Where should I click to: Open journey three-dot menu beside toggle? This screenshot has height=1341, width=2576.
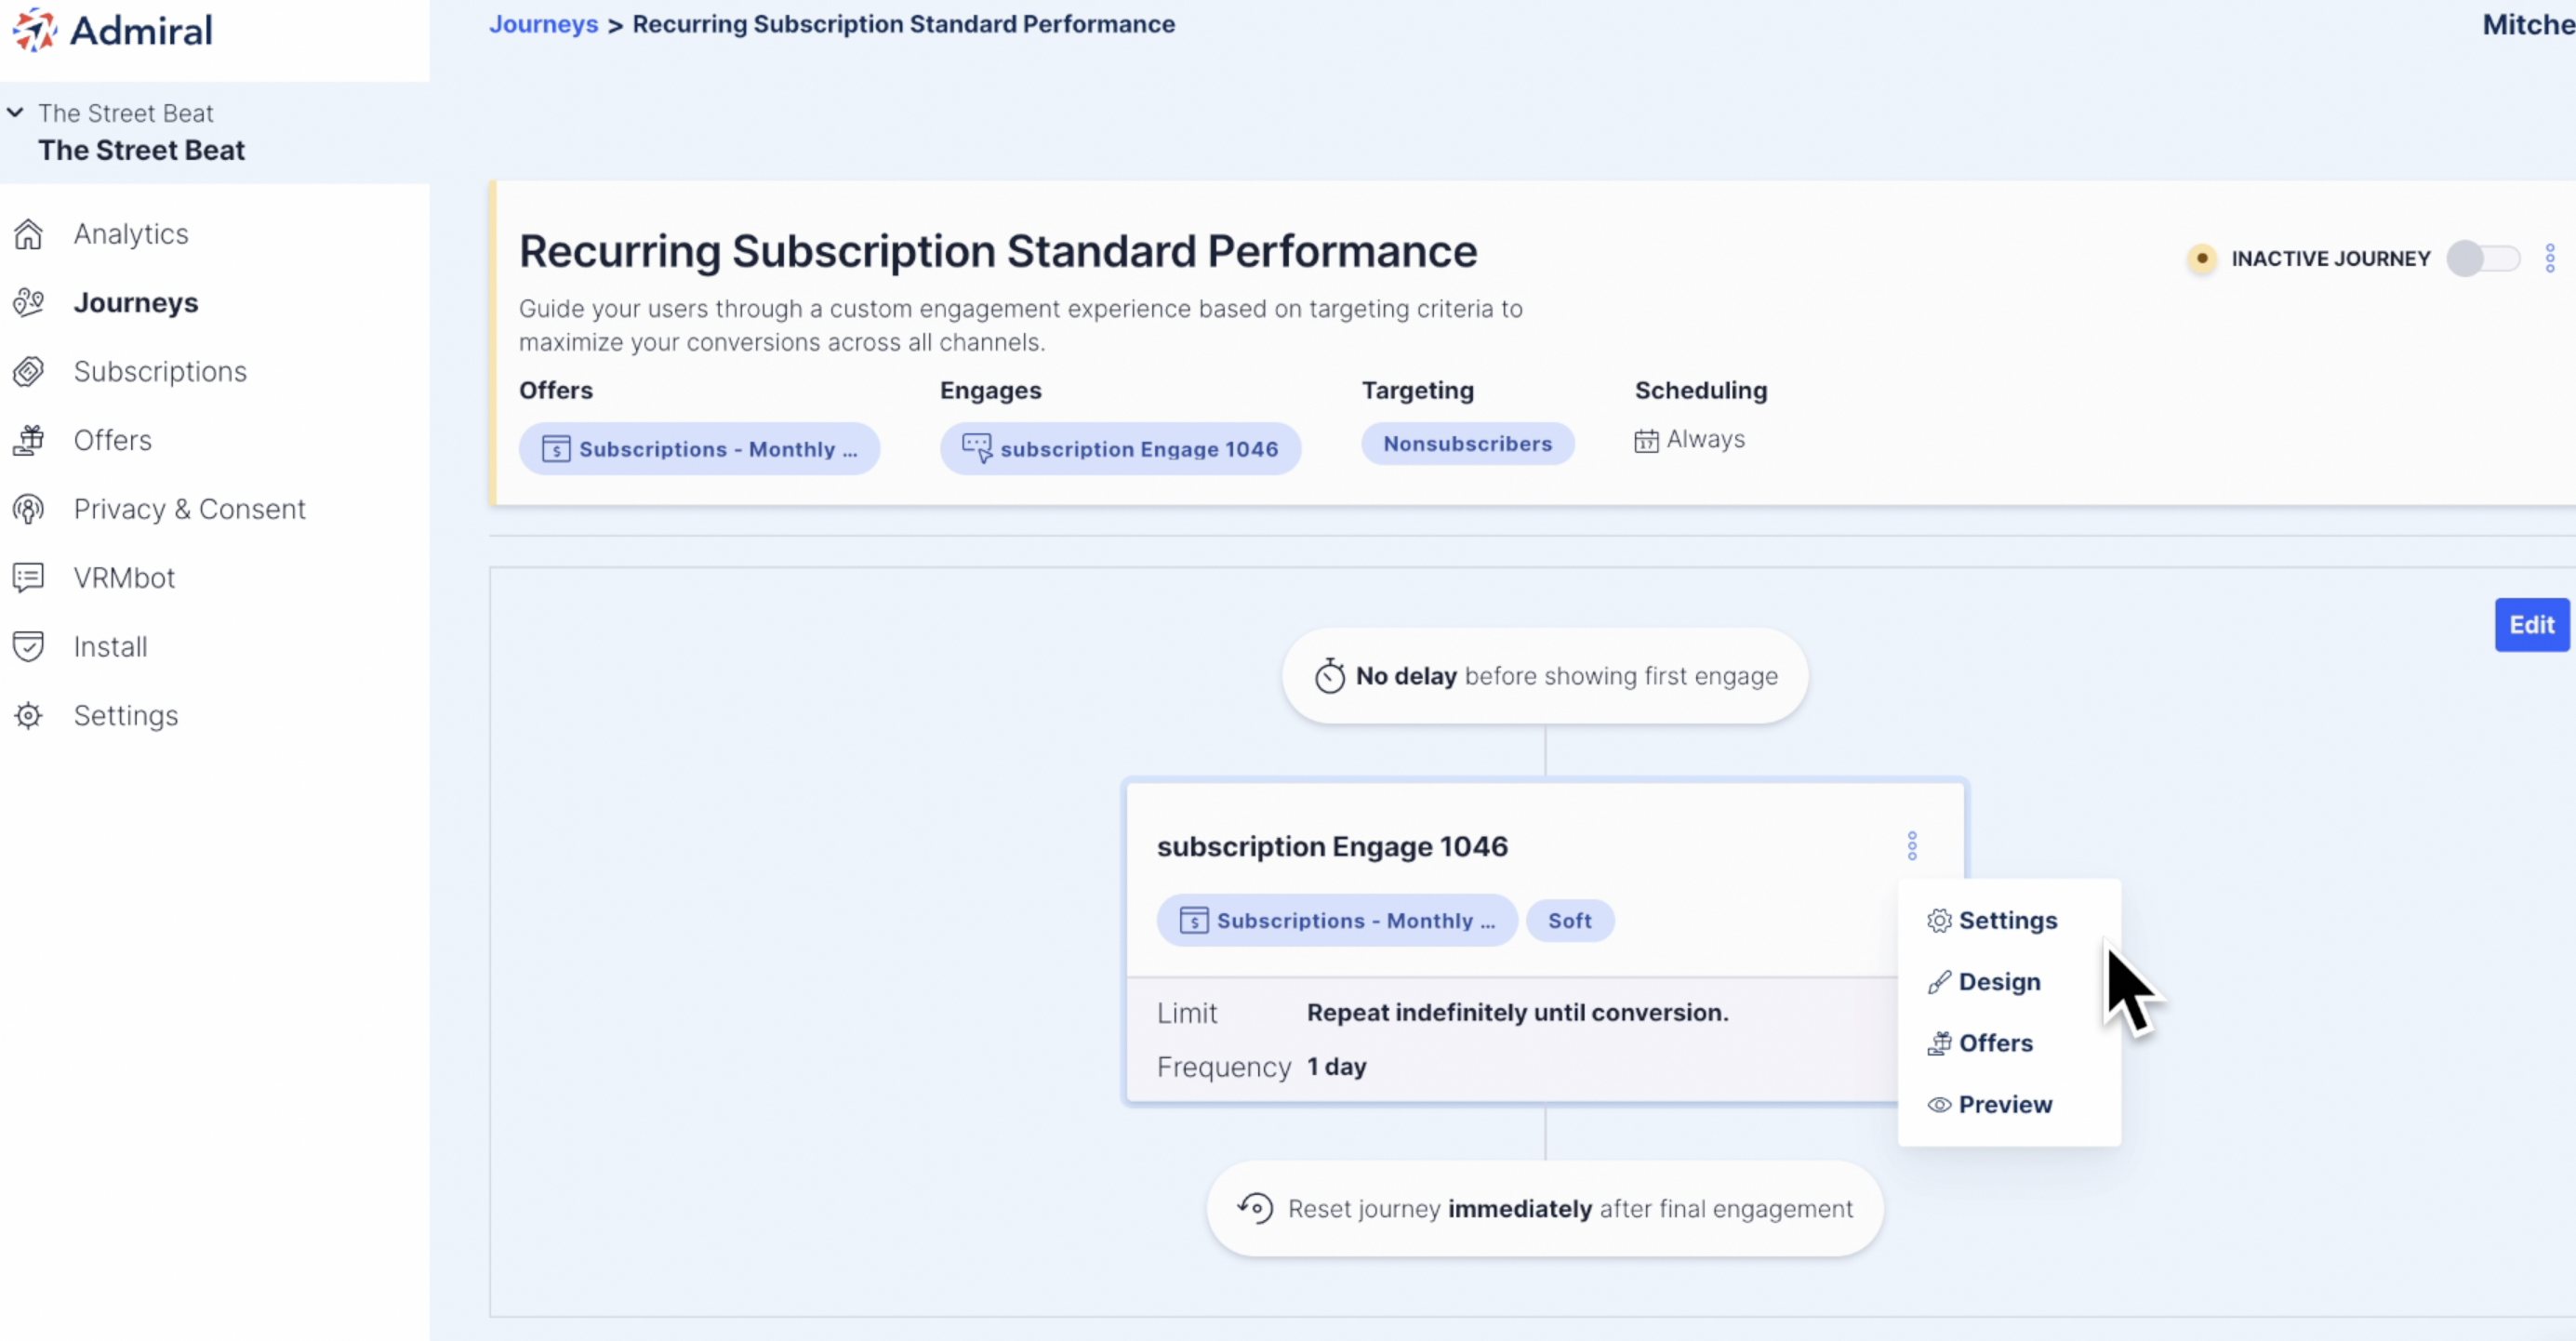(x=2550, y=258)
